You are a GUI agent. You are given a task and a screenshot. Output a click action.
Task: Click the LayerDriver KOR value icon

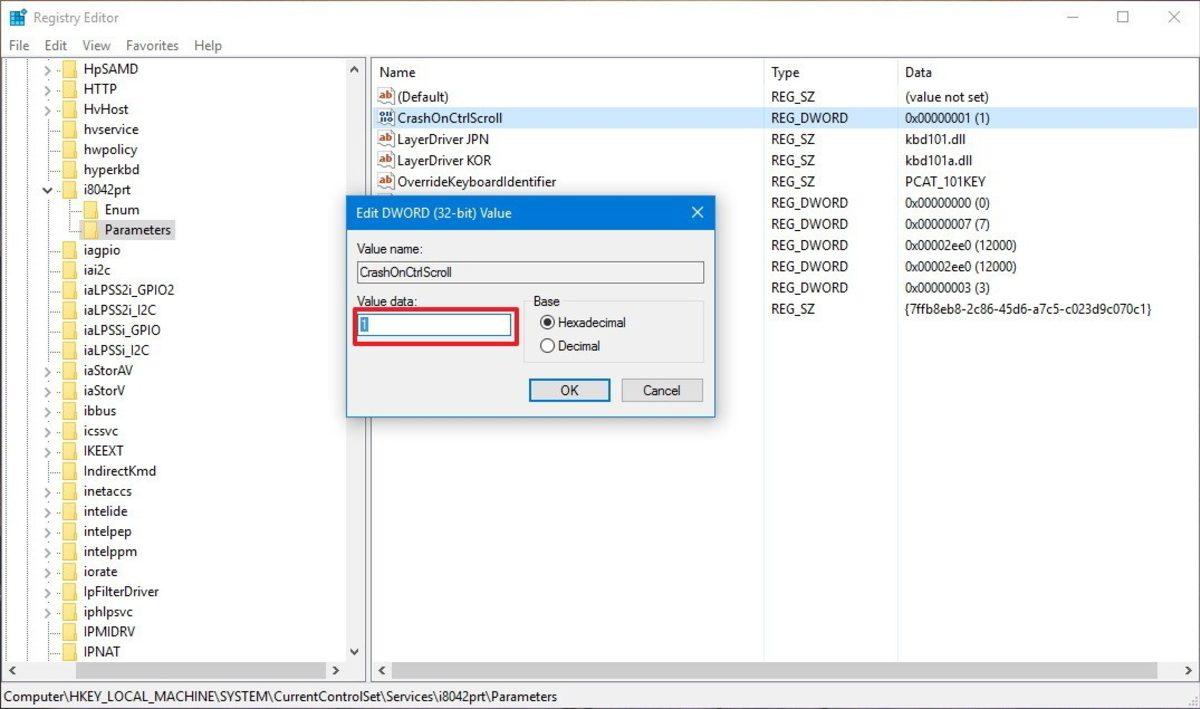pos(386,160)
